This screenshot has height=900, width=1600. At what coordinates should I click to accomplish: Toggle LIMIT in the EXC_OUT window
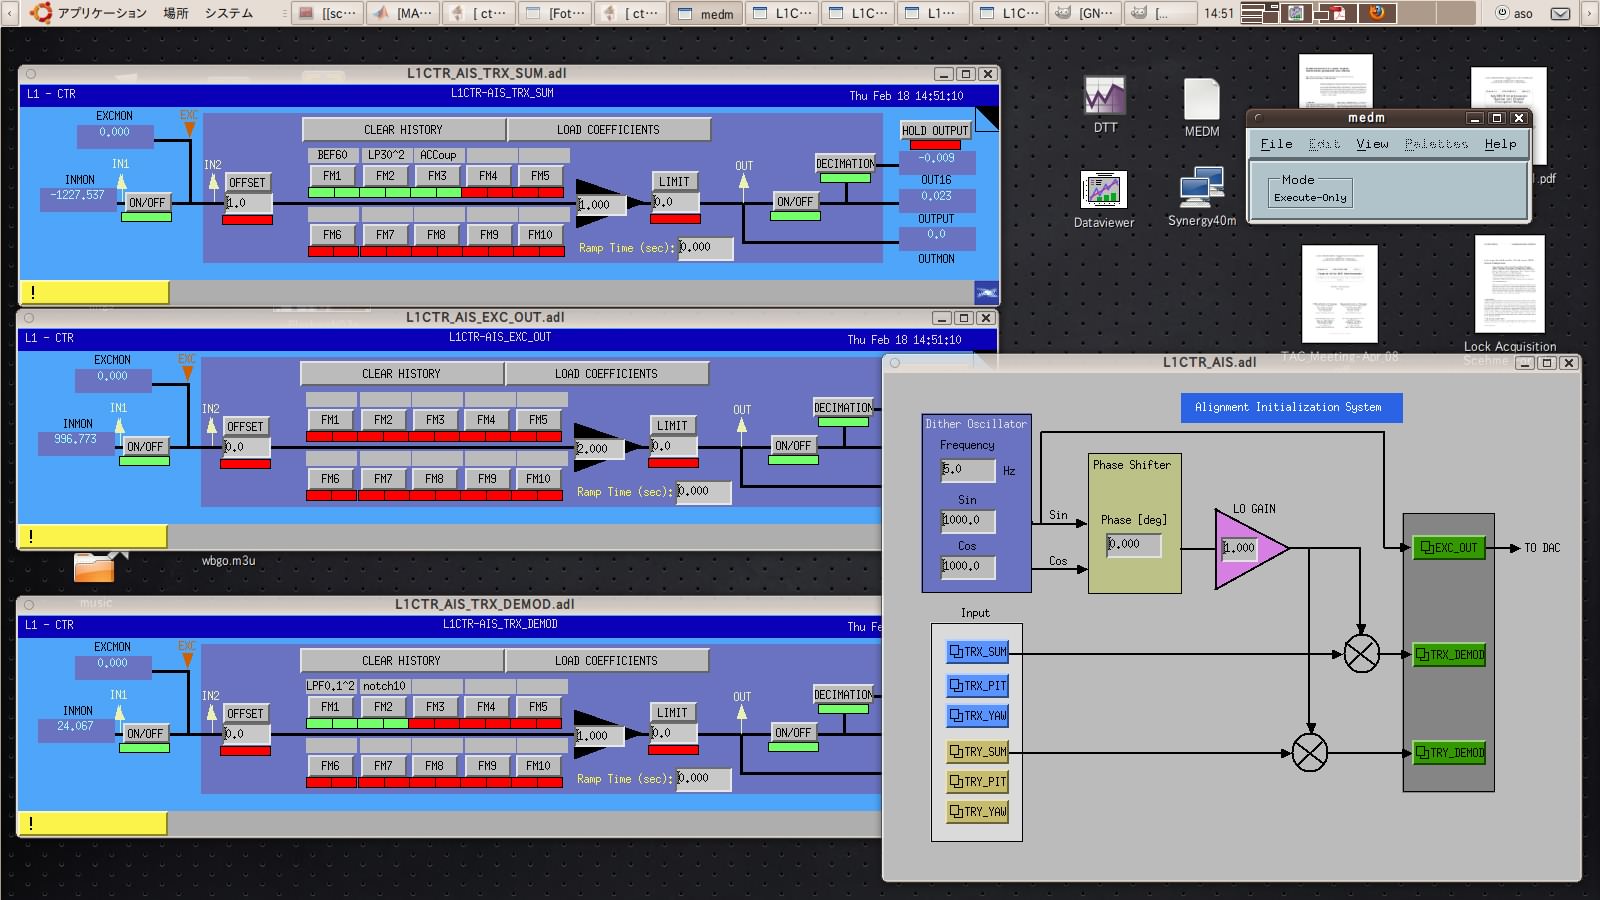pyautogui.click(x=672, y=425)
